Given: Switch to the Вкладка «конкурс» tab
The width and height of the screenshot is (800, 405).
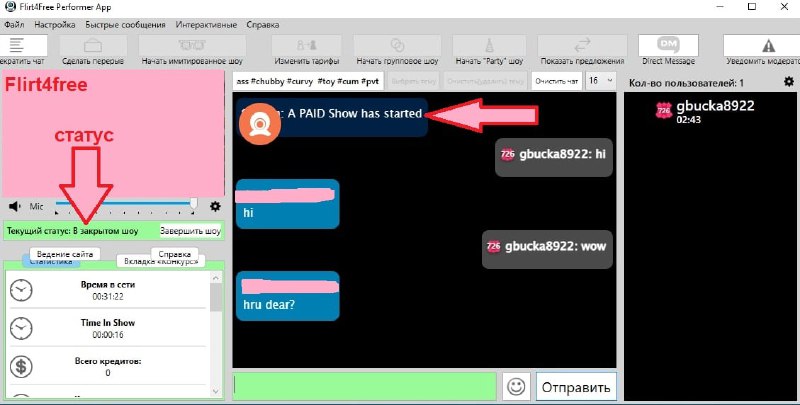Looking at the screenshot, I should (161, 261).
